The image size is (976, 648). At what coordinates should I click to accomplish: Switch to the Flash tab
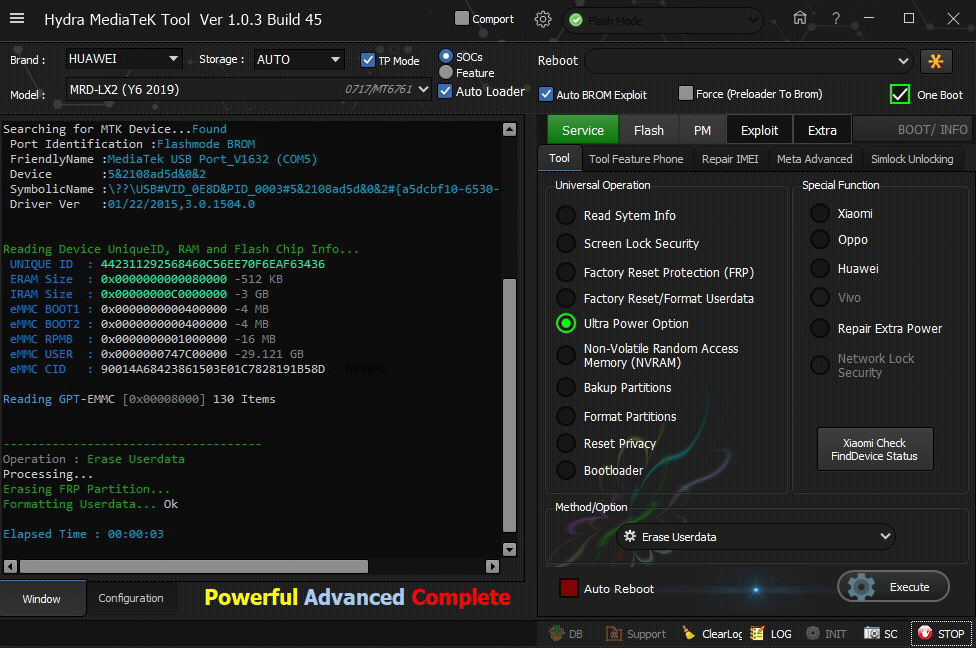point(648,130)
